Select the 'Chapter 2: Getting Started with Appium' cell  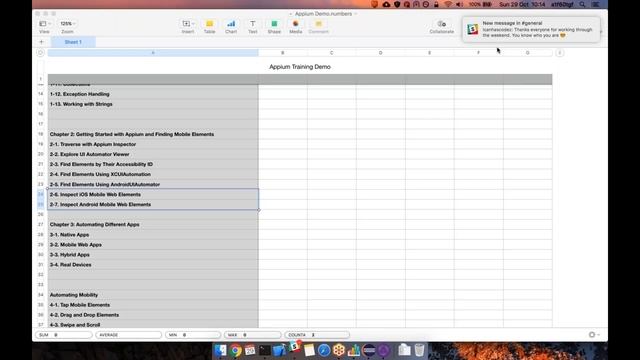point(153,134)
